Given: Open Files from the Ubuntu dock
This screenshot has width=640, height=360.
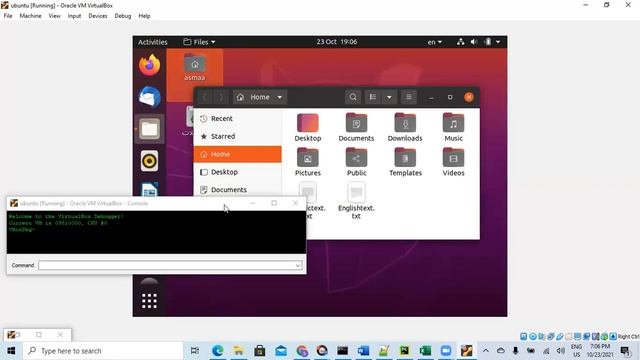Looking at the screenshot, I should (149, 129).
